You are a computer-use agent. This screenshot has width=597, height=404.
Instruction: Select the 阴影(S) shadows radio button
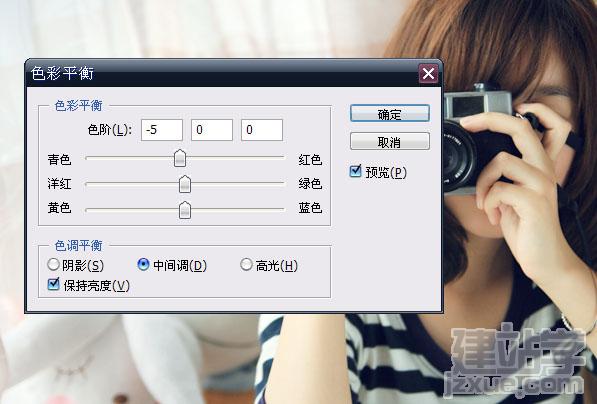click(x=53, y=264)
